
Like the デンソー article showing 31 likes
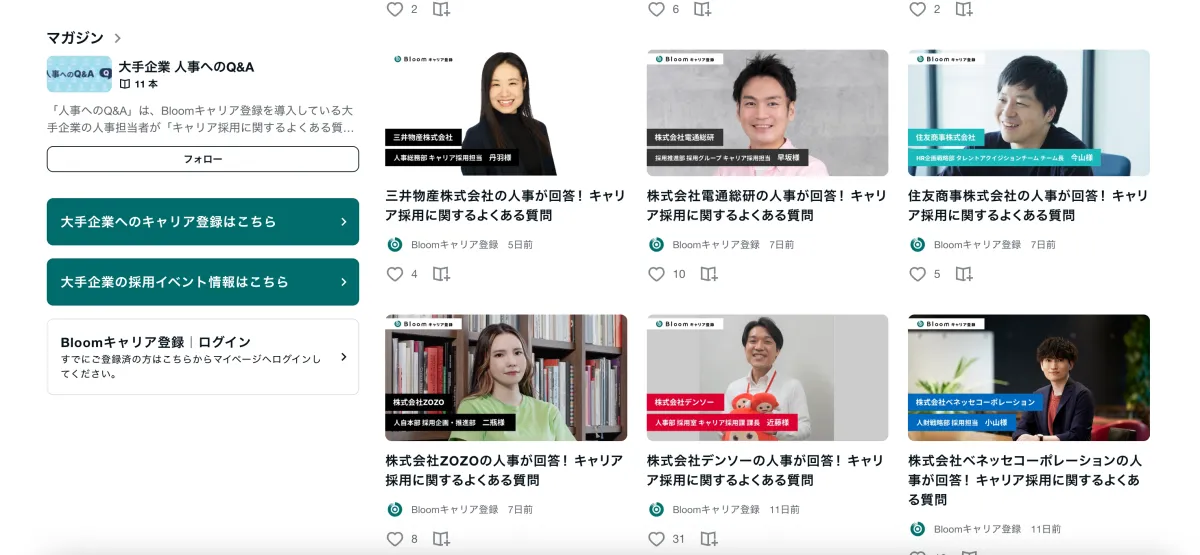[x=656, y=539]
